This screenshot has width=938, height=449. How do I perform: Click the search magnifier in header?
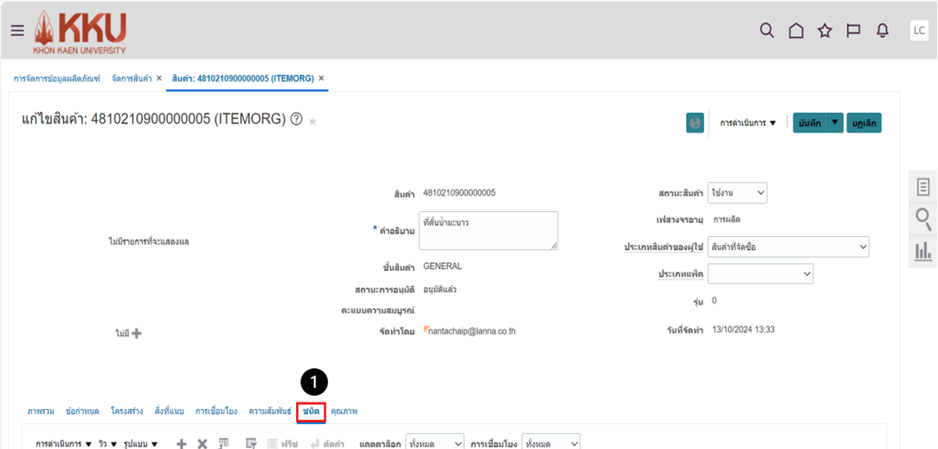click(x=767, y=30)
